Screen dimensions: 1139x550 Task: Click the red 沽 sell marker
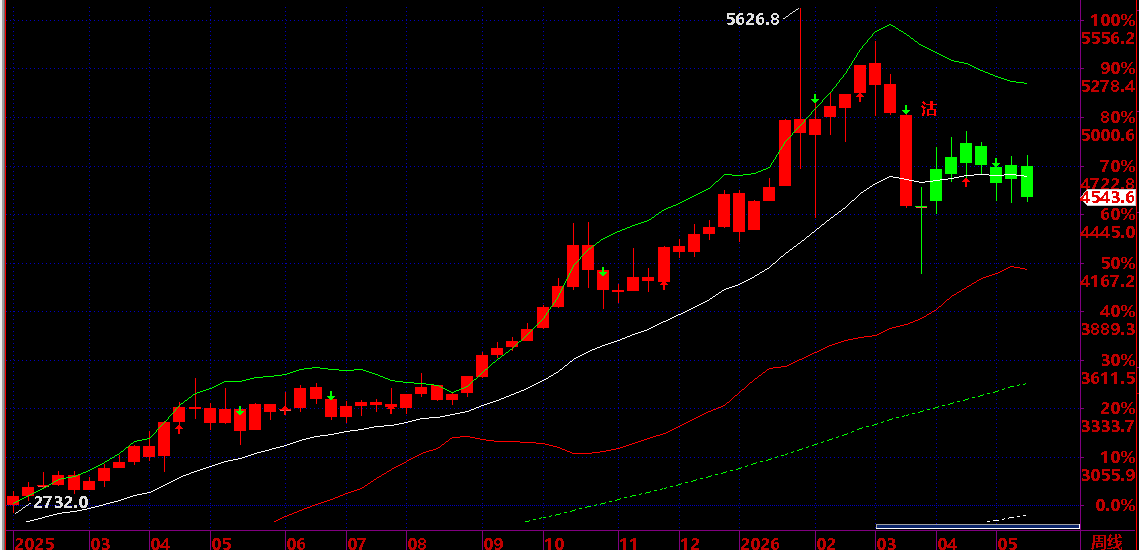929,110
